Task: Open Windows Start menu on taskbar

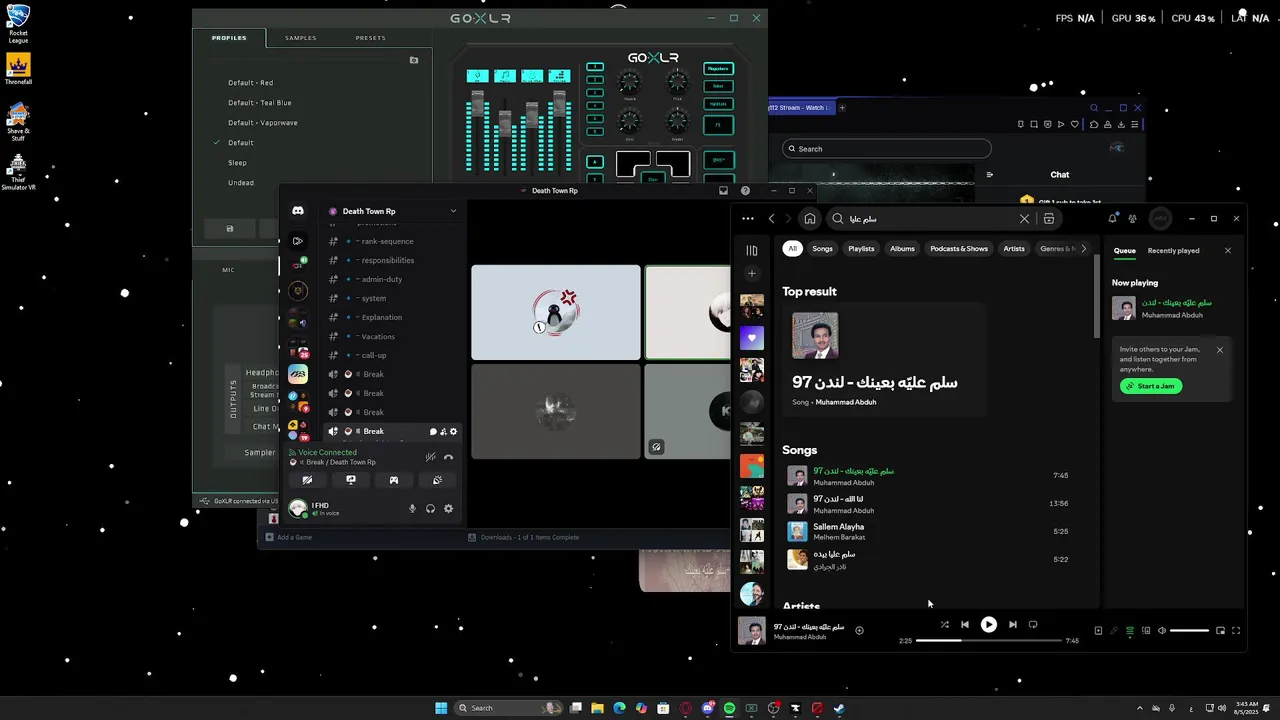Action: [x=441, y=708]
